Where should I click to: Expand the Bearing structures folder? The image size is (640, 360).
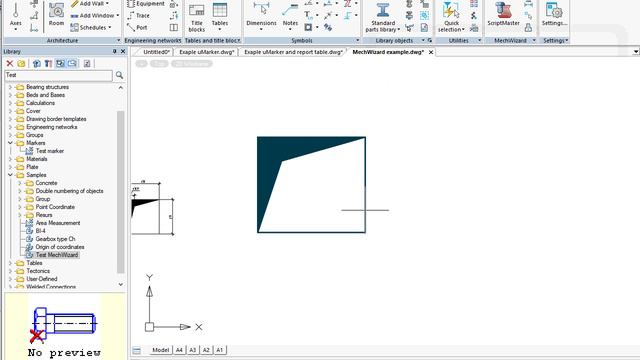(x=10, y=87)
